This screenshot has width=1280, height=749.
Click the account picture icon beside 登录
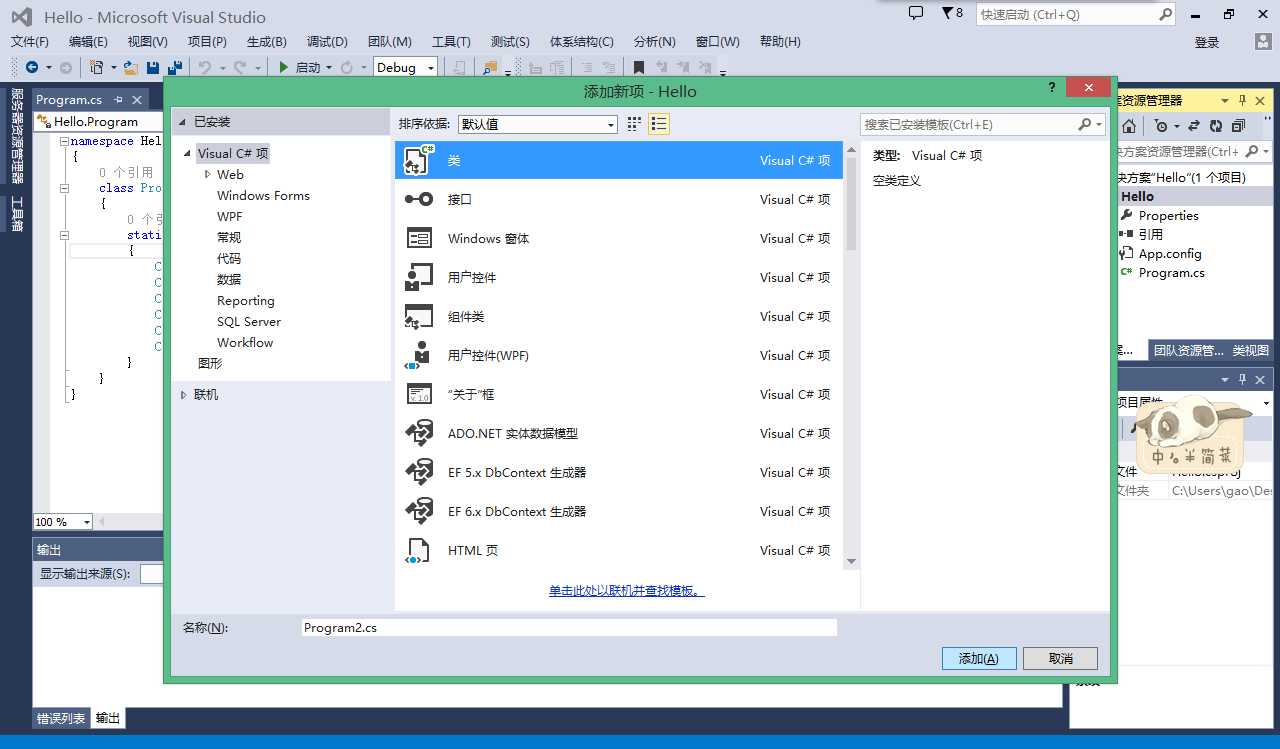point(1264,41)
